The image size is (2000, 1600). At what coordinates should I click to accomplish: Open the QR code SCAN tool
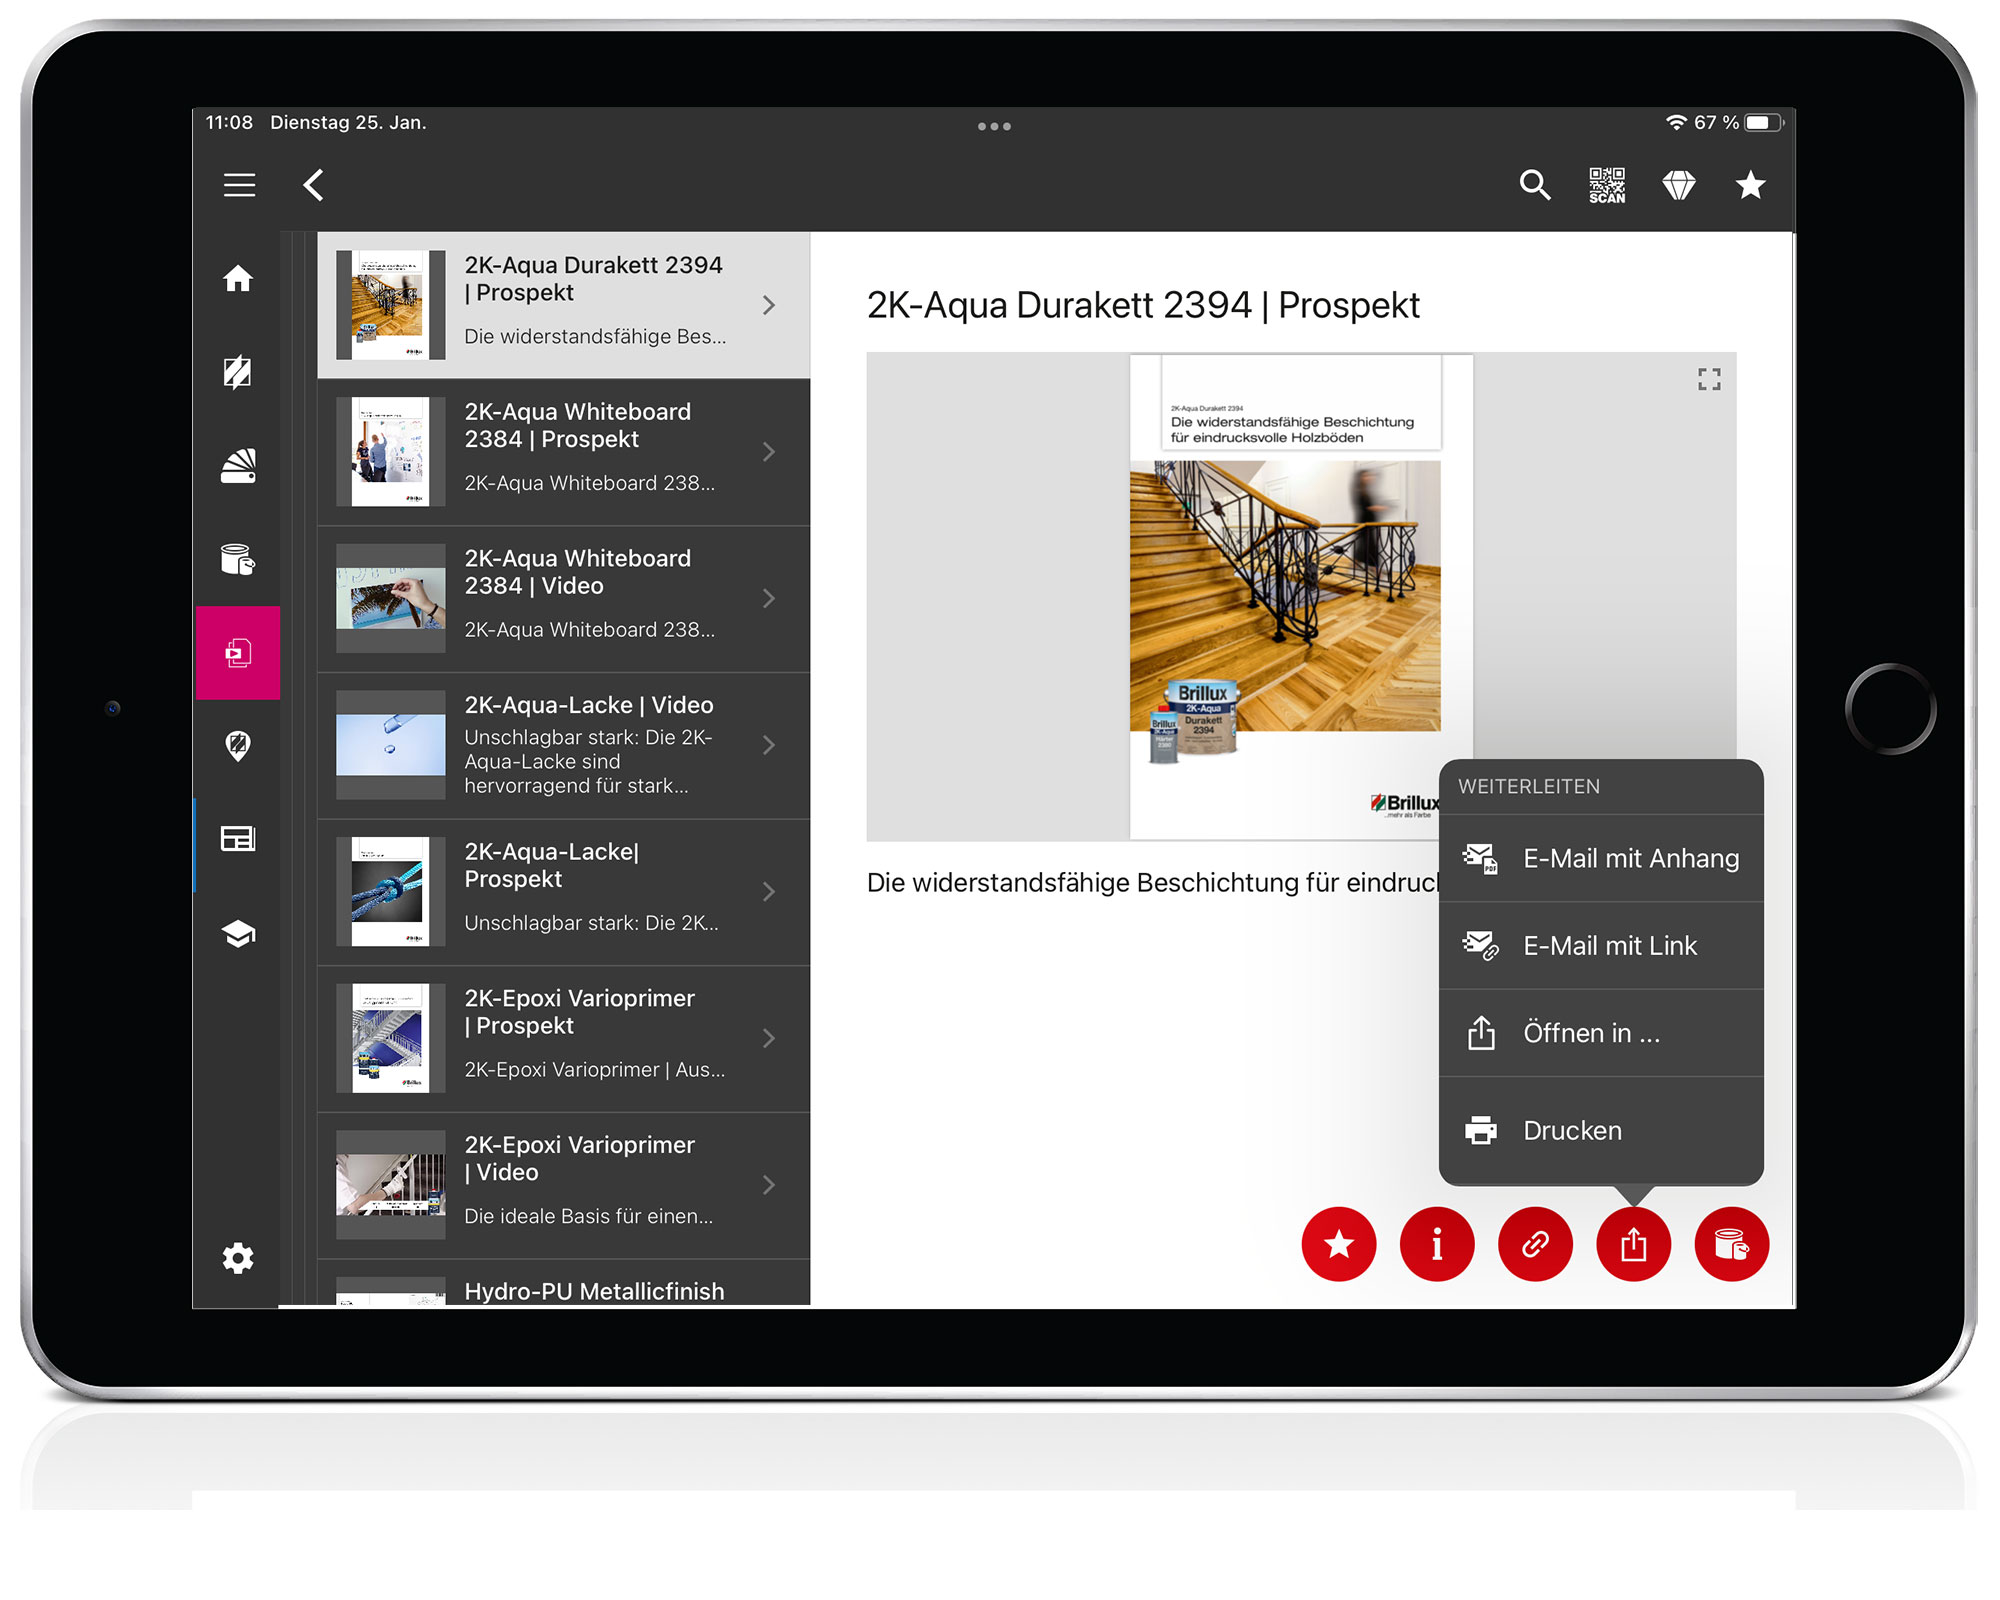click(x=1607, y=185)
